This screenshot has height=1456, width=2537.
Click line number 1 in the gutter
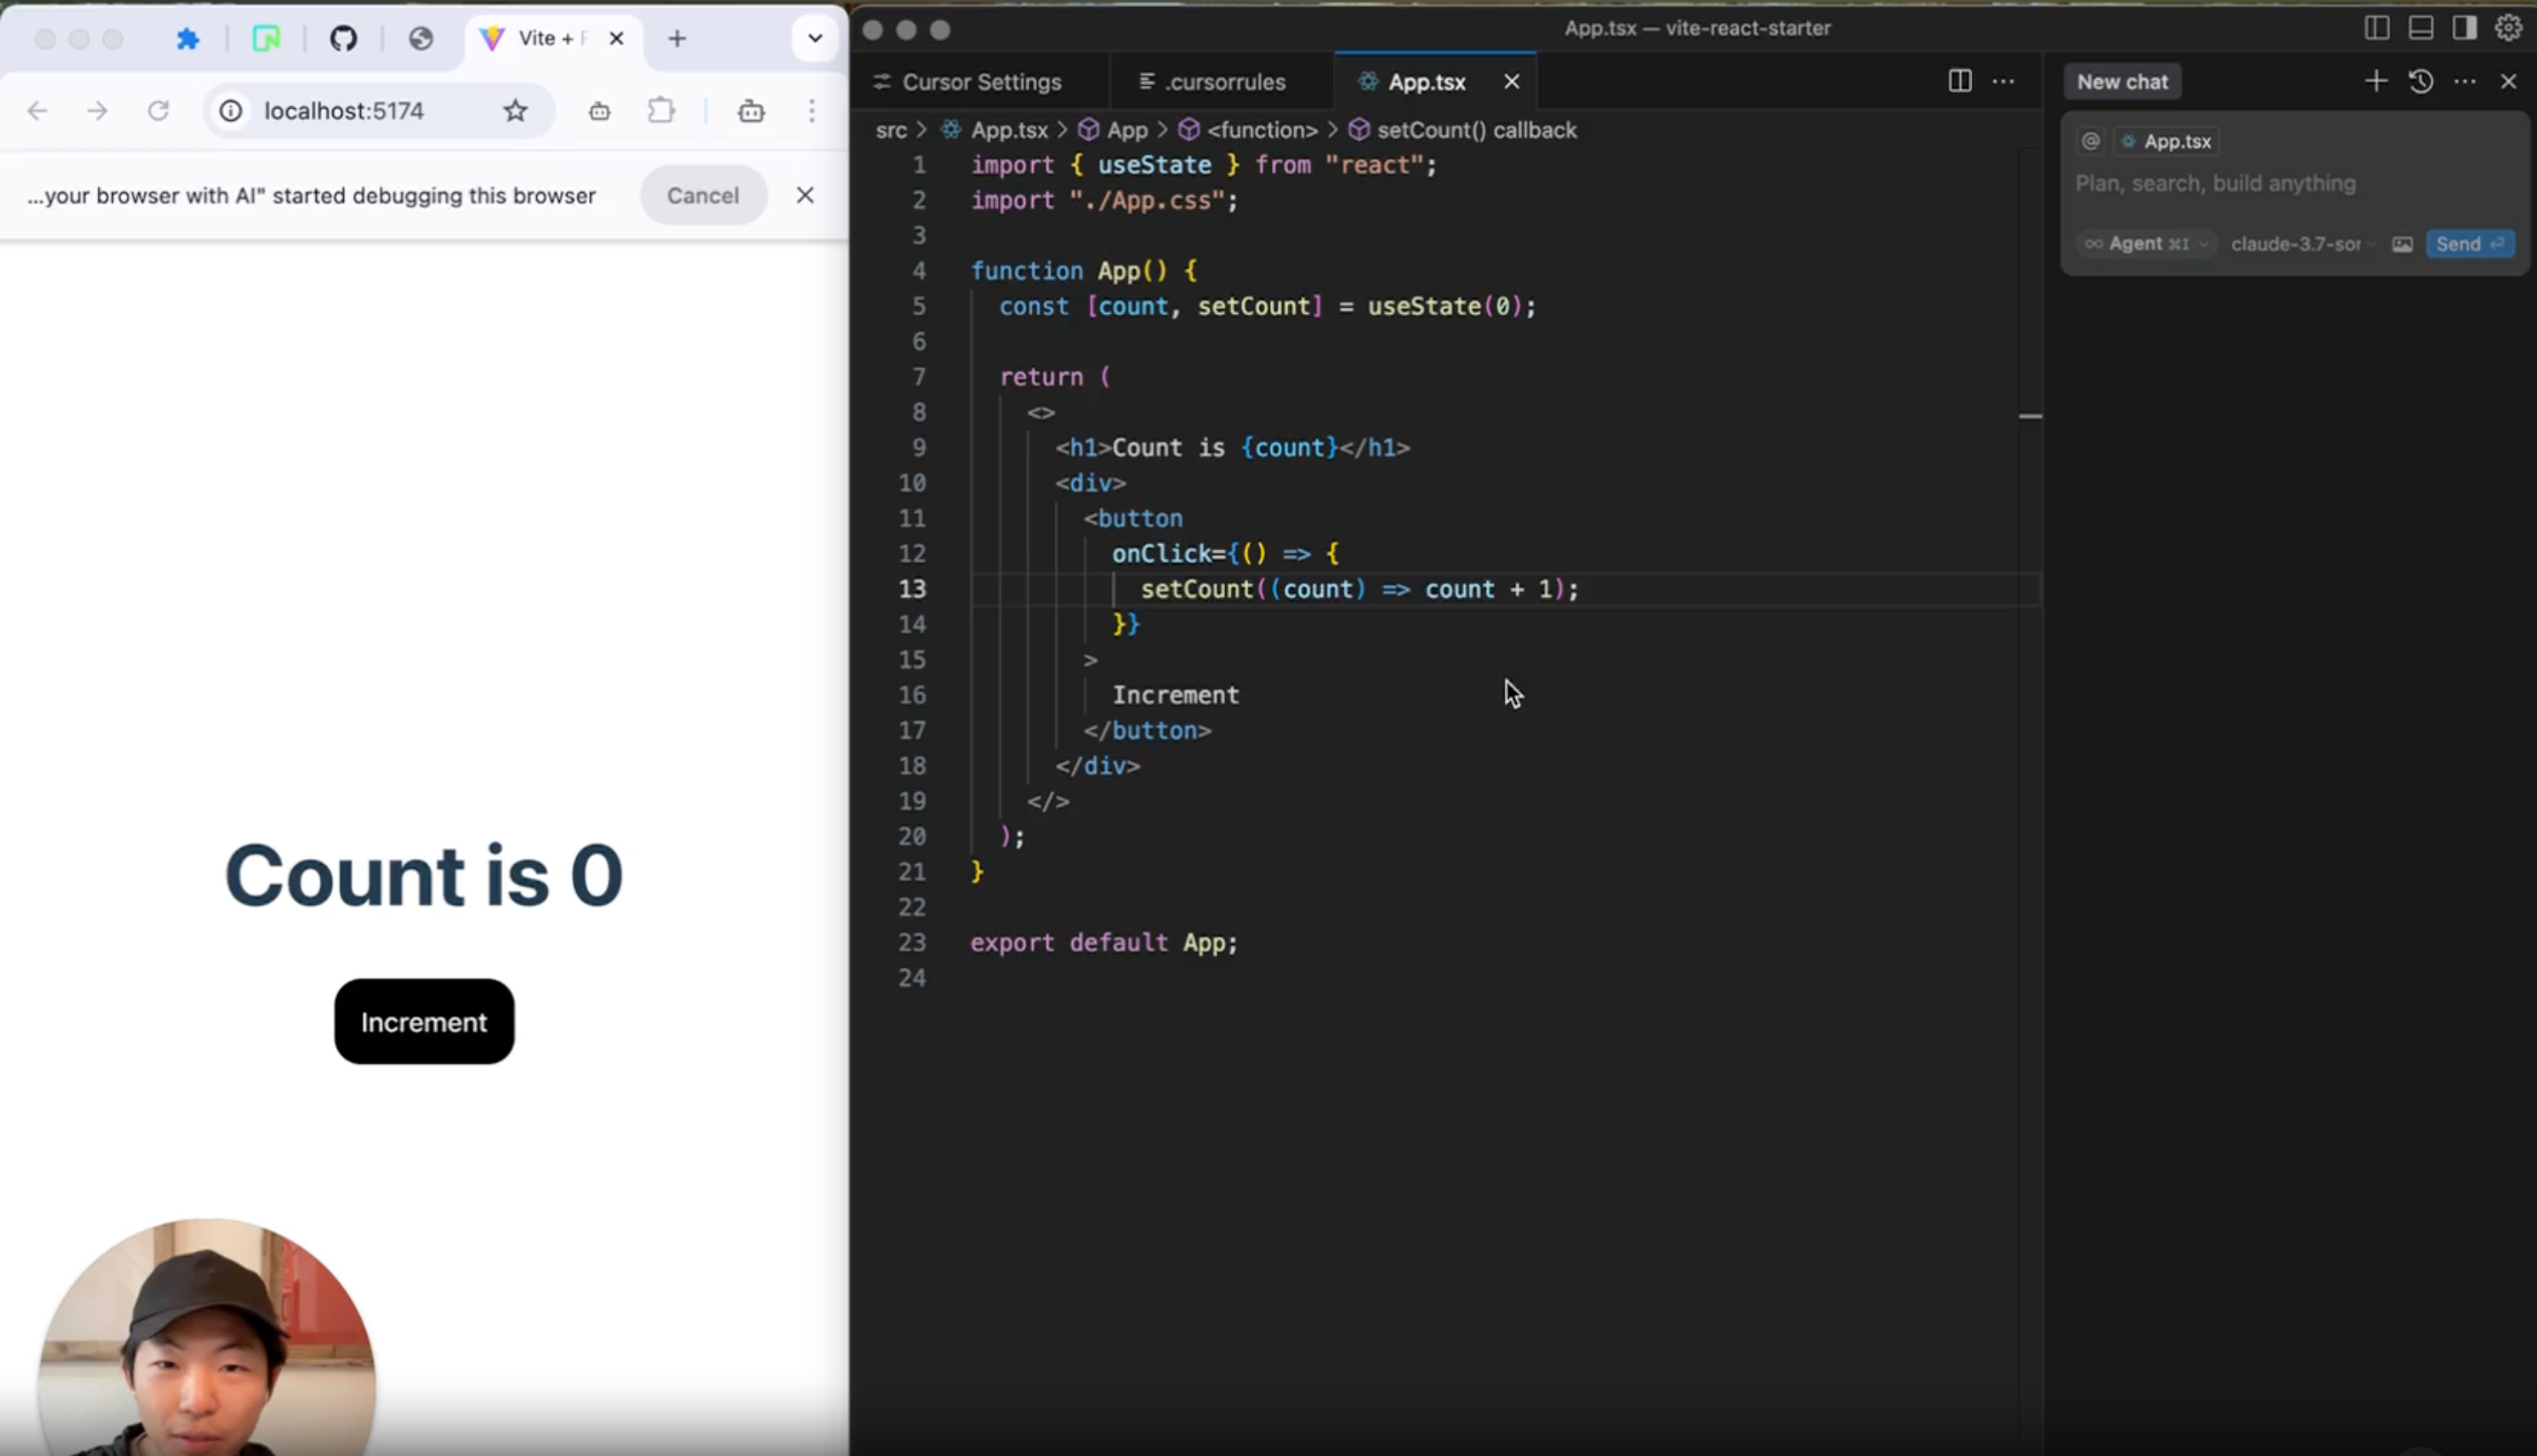pyautogui.click(x=919, y=165)
